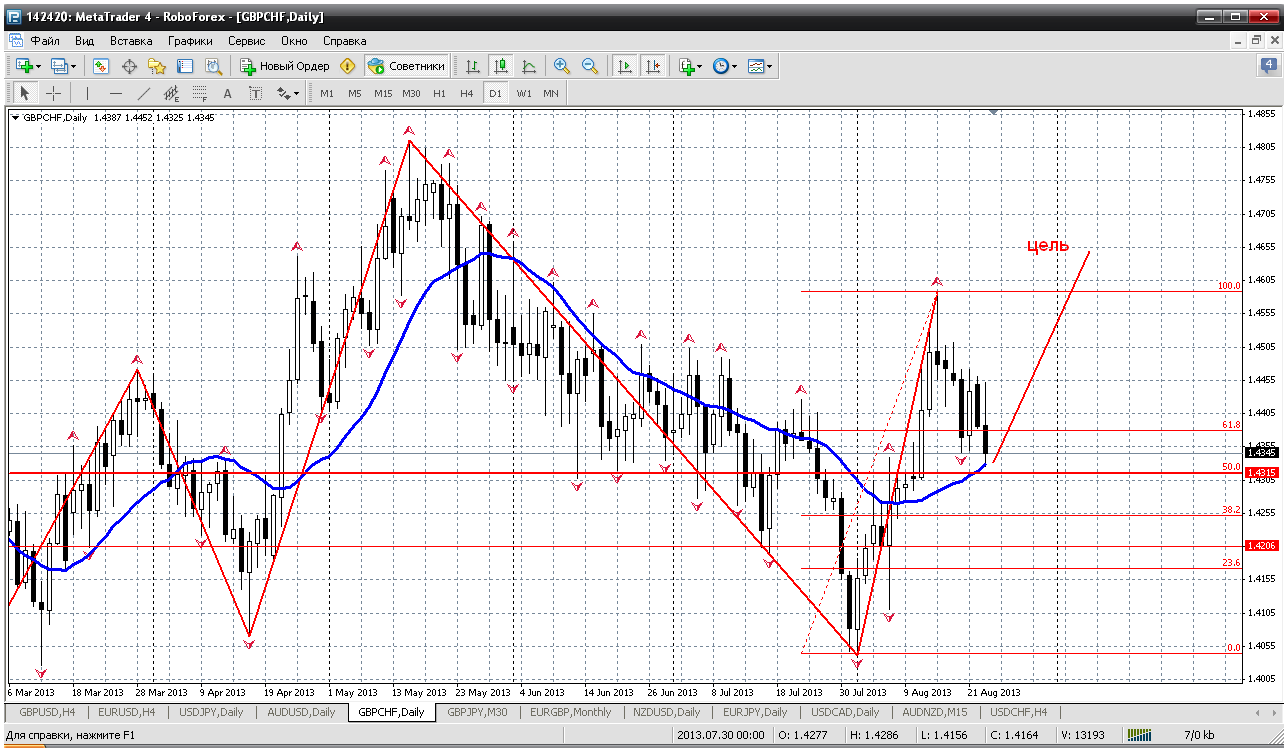Select the W1 timeframe
Screen dimensions: 1288x748
coord(524,93)
